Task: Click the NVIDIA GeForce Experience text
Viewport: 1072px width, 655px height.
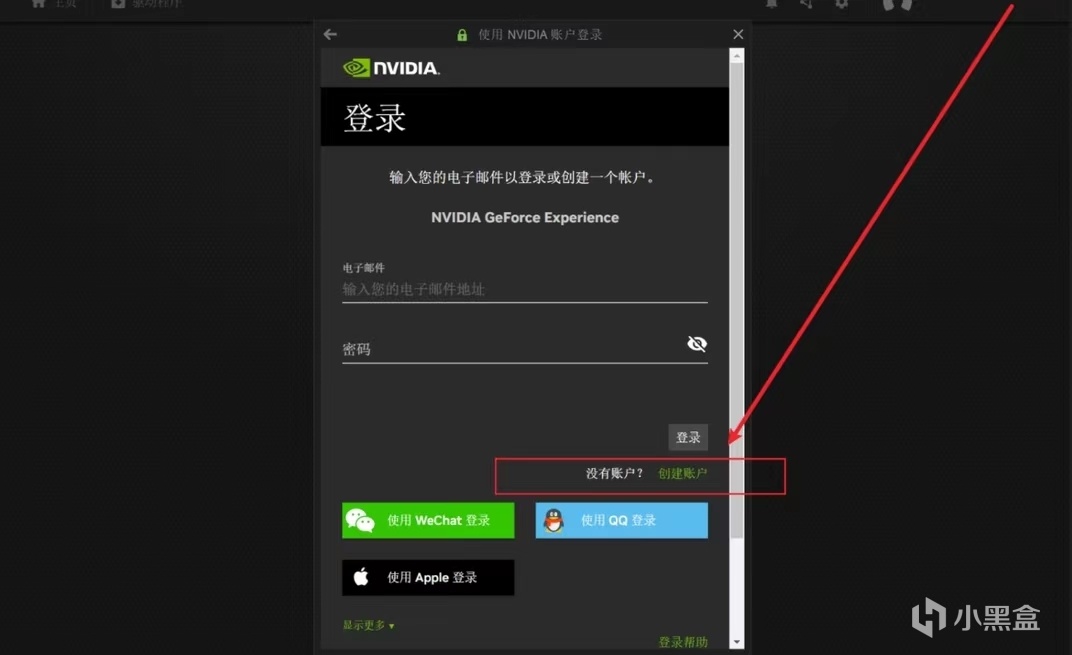Action: pos(525,217)
